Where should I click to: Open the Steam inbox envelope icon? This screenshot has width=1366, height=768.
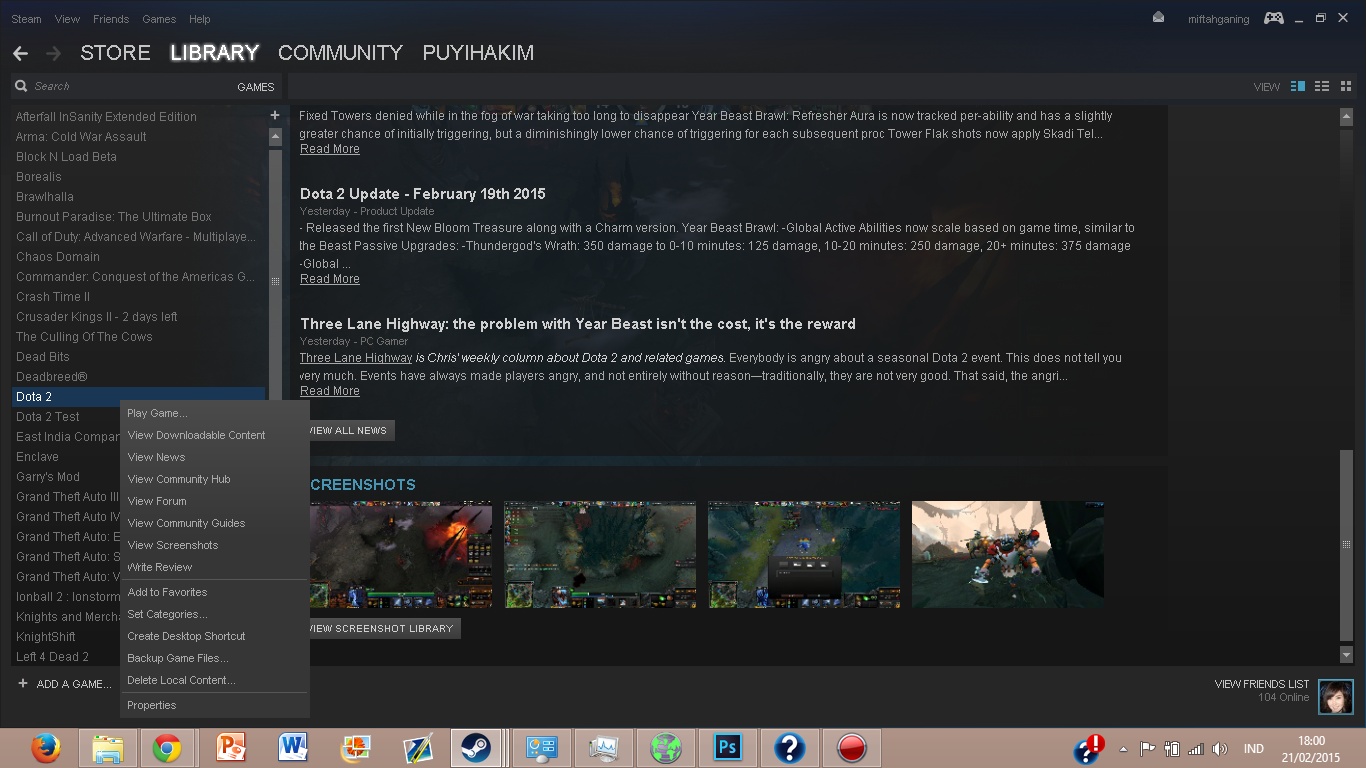[1158, 18]
